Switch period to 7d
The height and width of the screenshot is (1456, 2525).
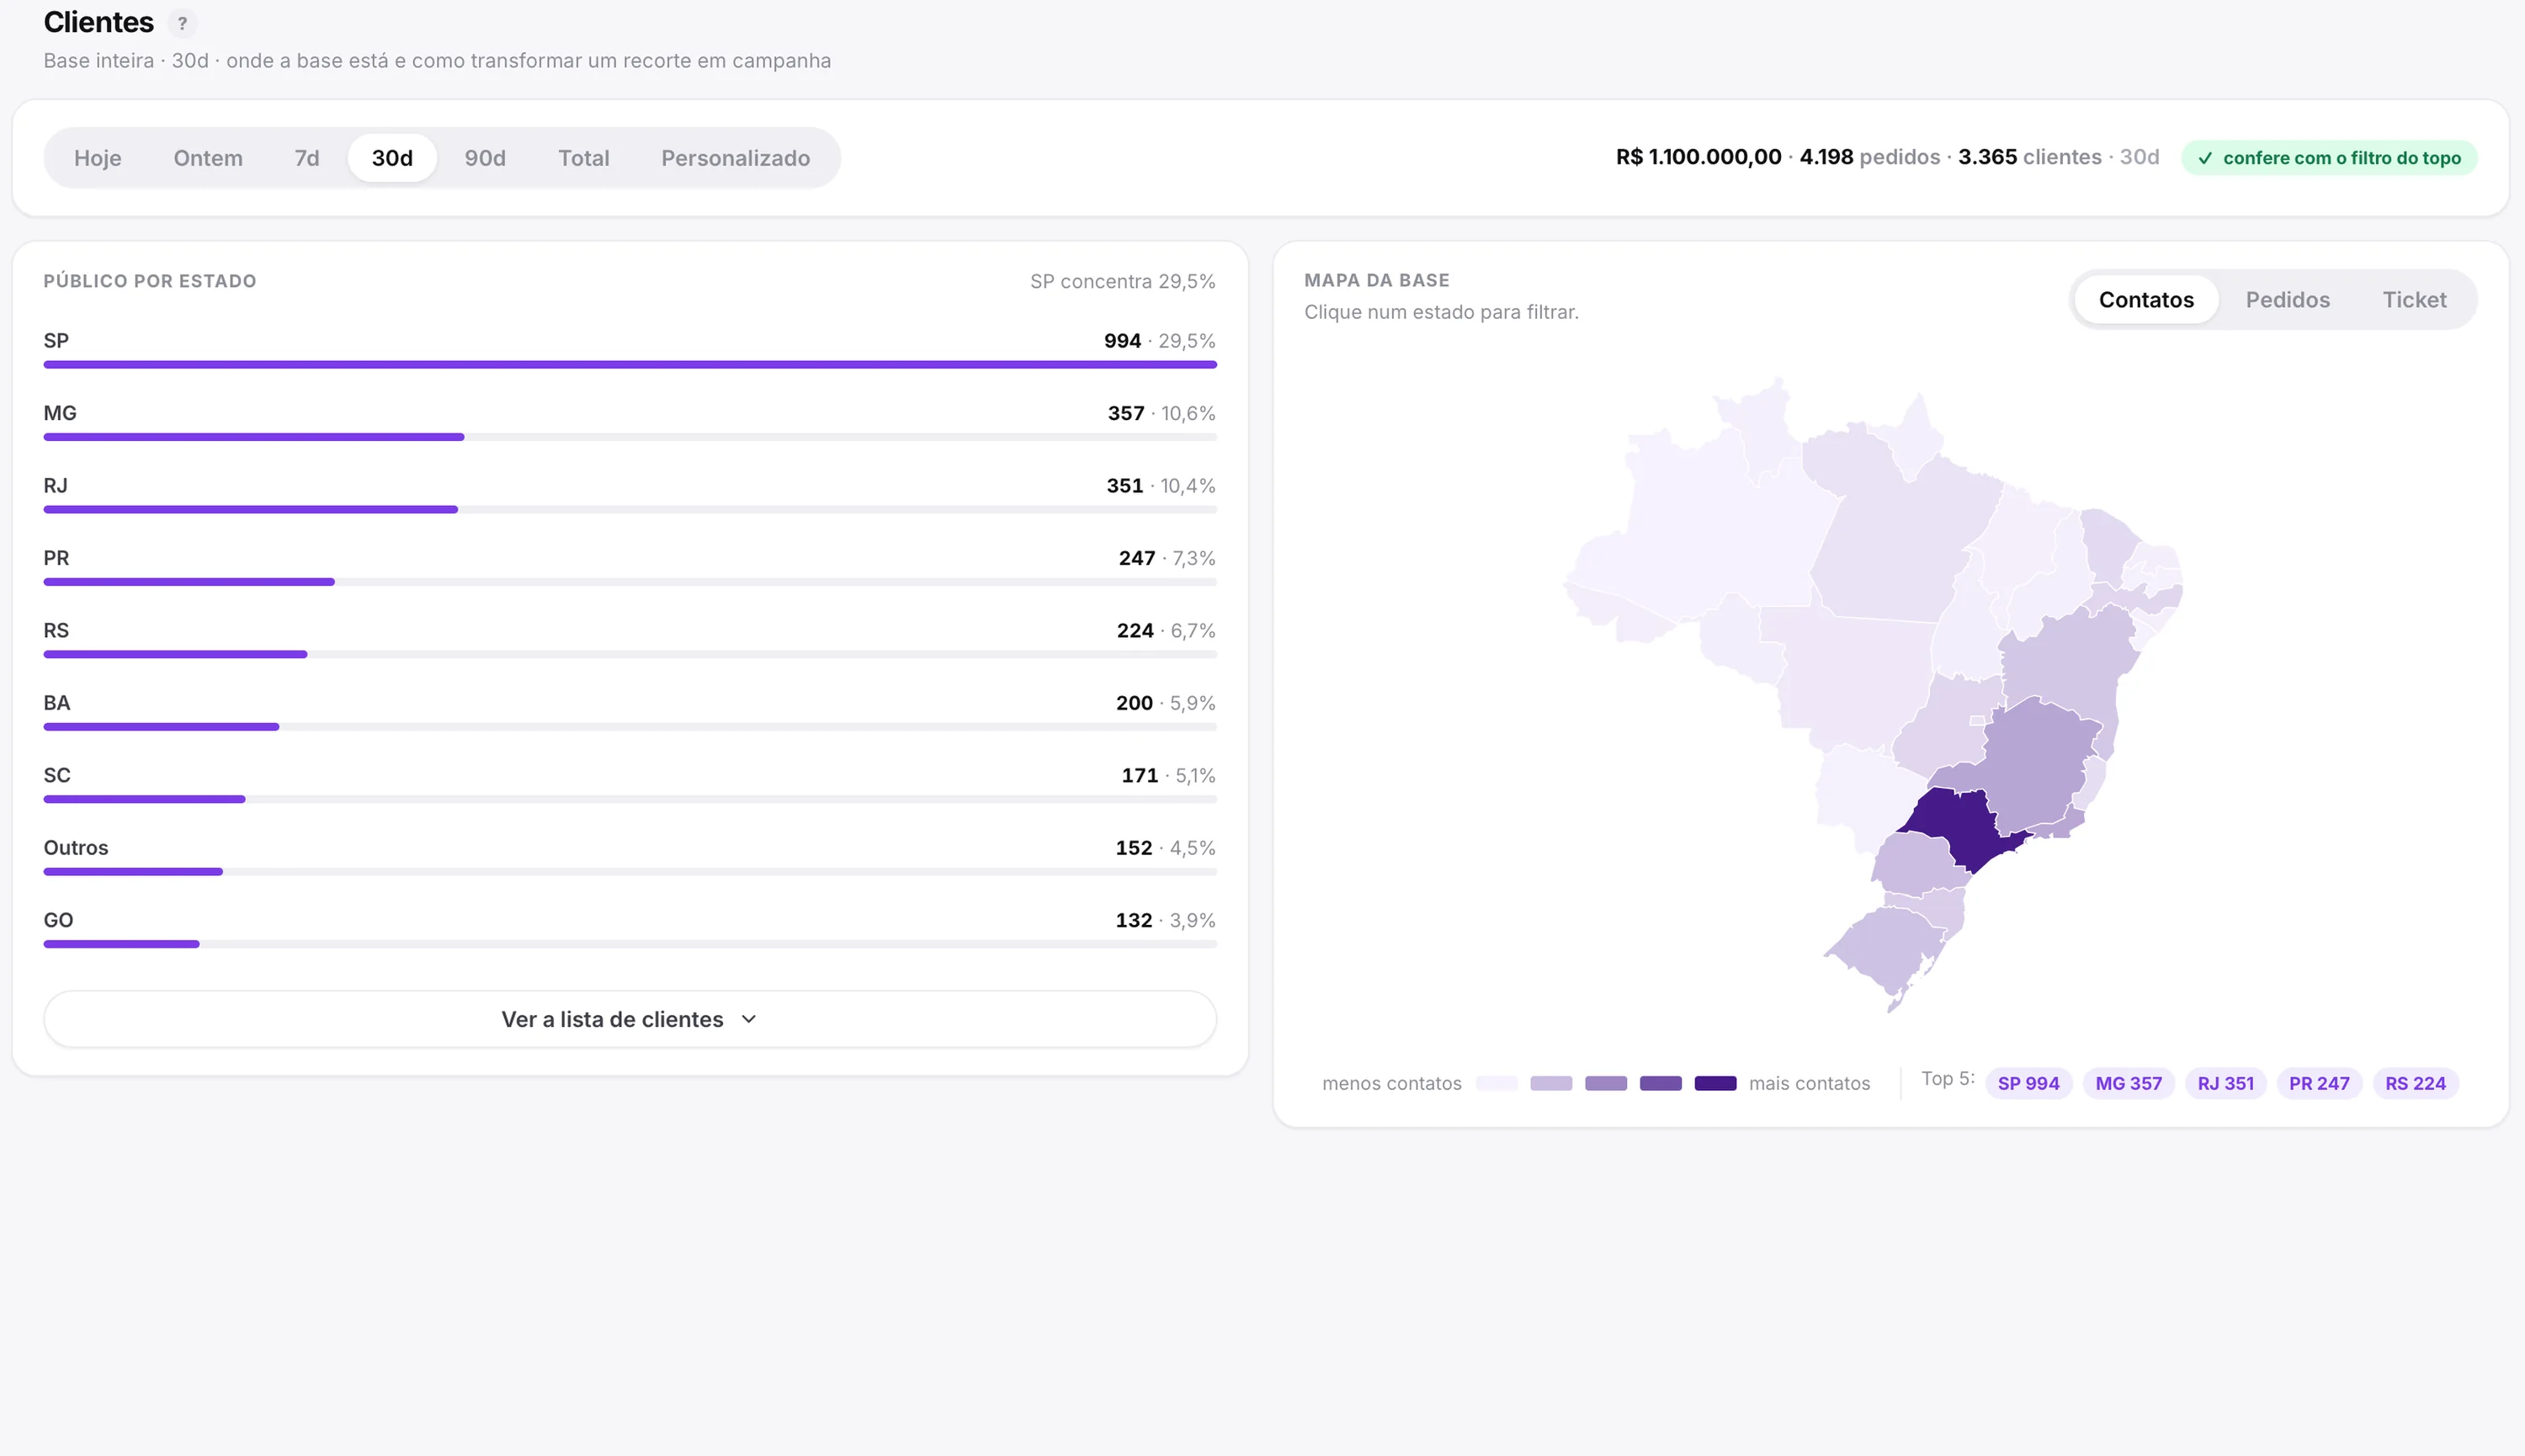pyautogui.click(x=307, y=158)
